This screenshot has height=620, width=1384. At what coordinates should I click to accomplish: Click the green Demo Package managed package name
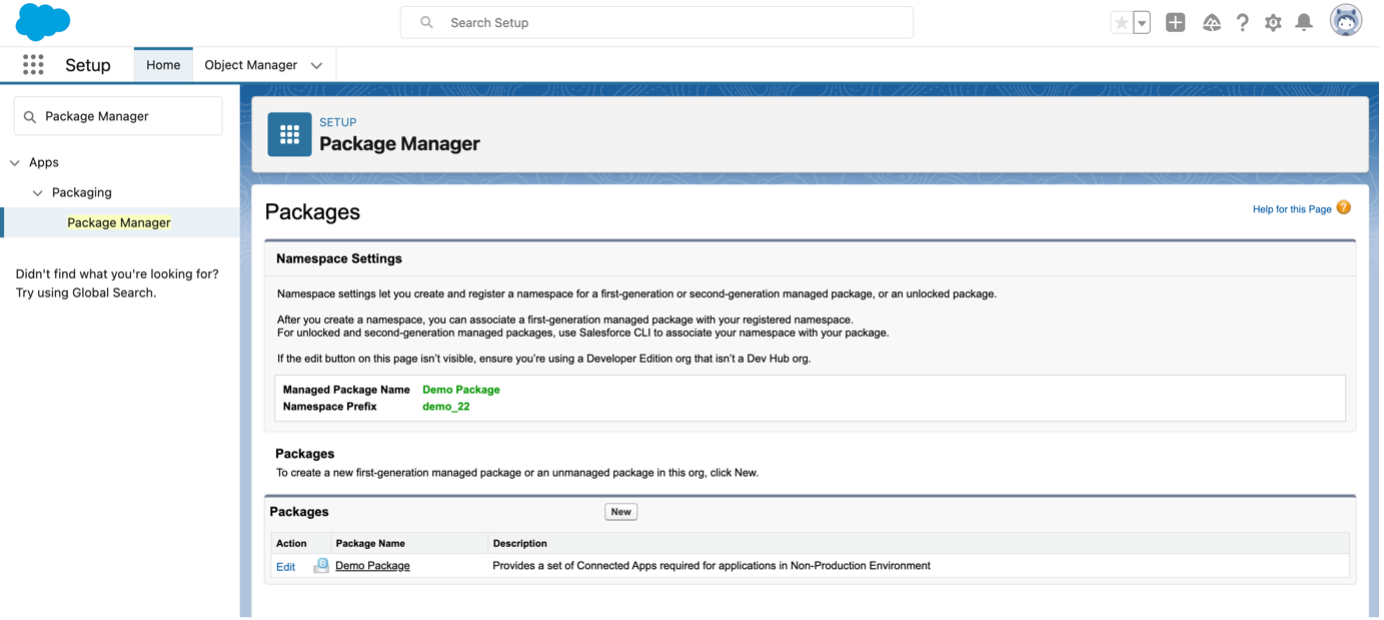coord(461,390)
